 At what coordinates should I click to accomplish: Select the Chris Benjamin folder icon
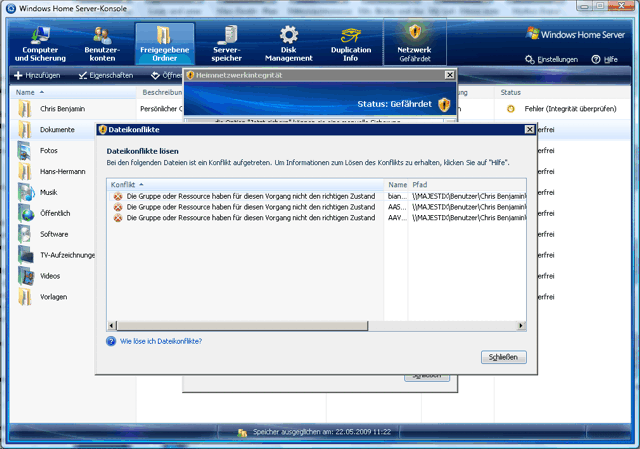[x=24, y=109]
